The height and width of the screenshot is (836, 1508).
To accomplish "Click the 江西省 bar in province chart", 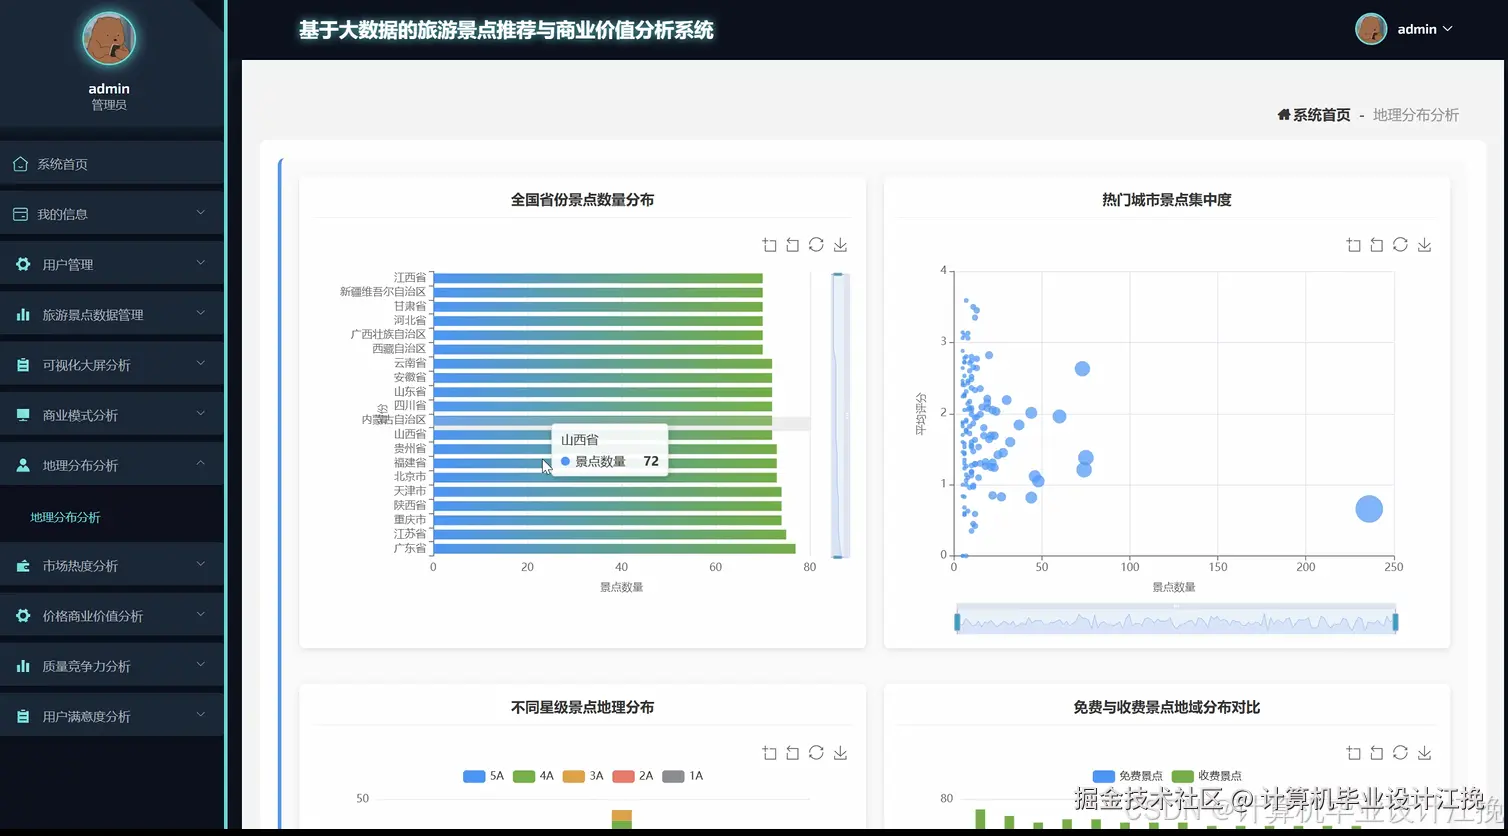I will (598, 278).
